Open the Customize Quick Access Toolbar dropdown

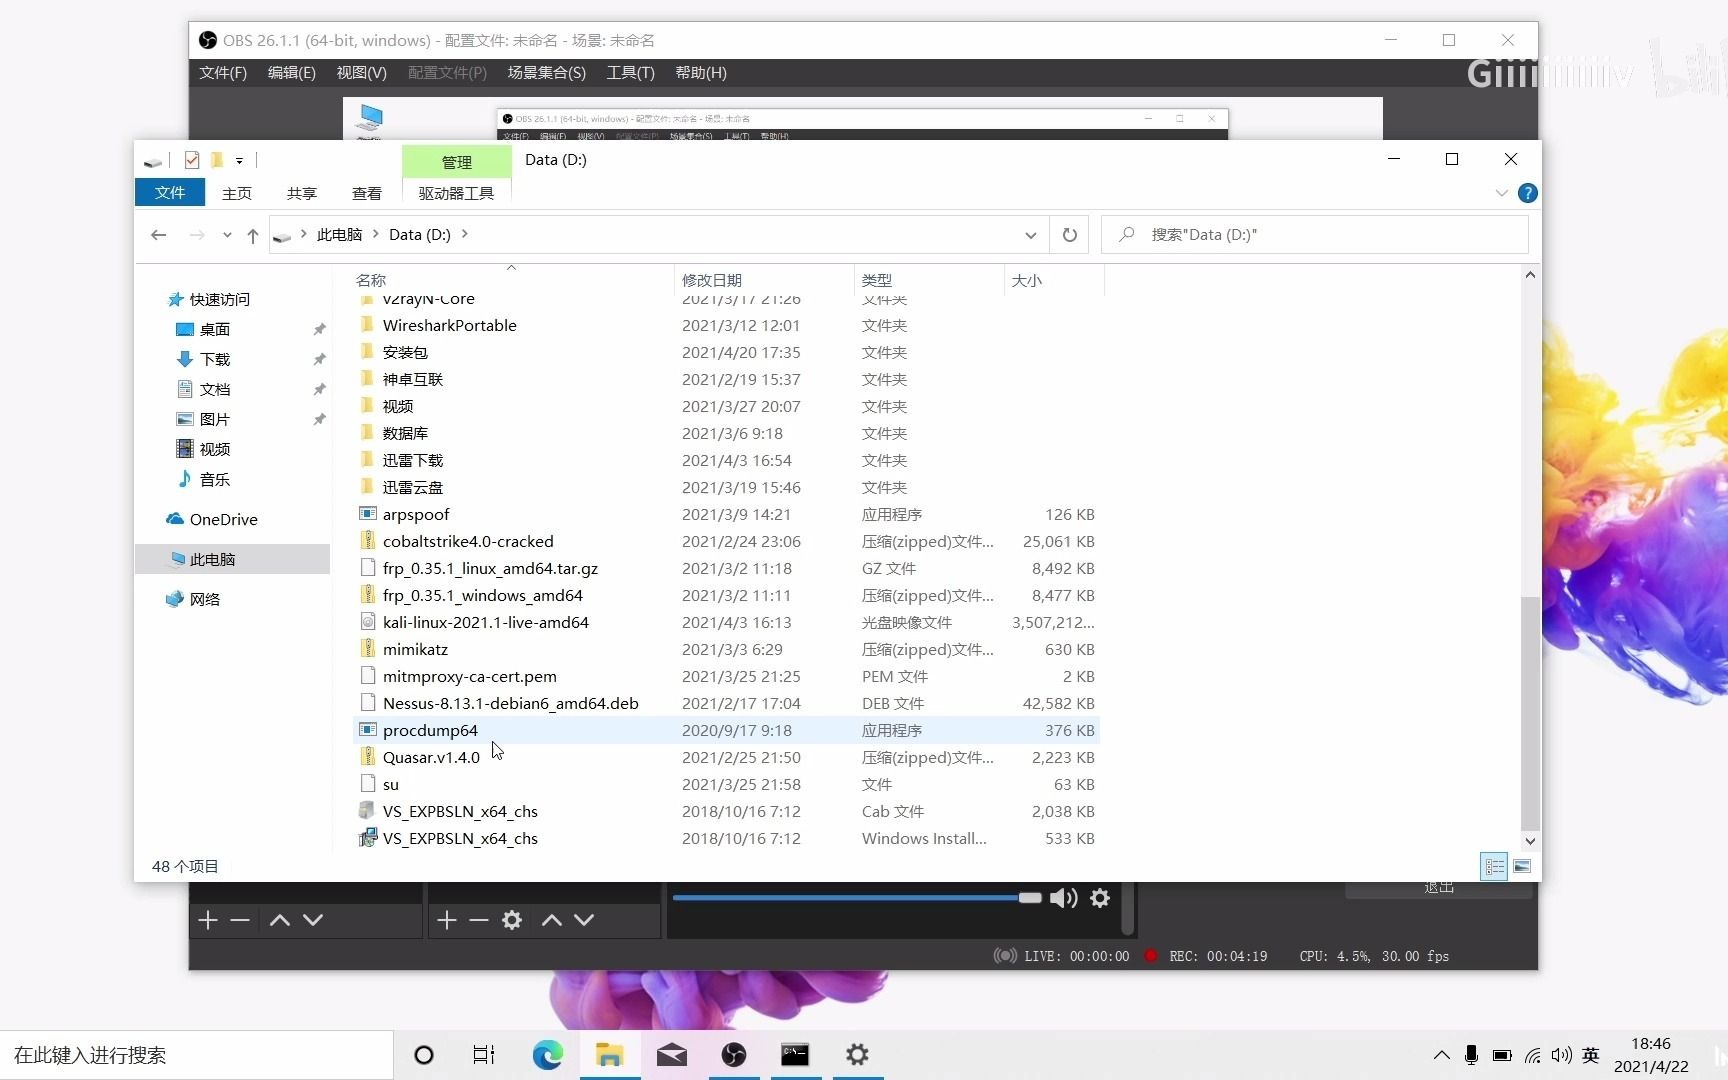239,160
